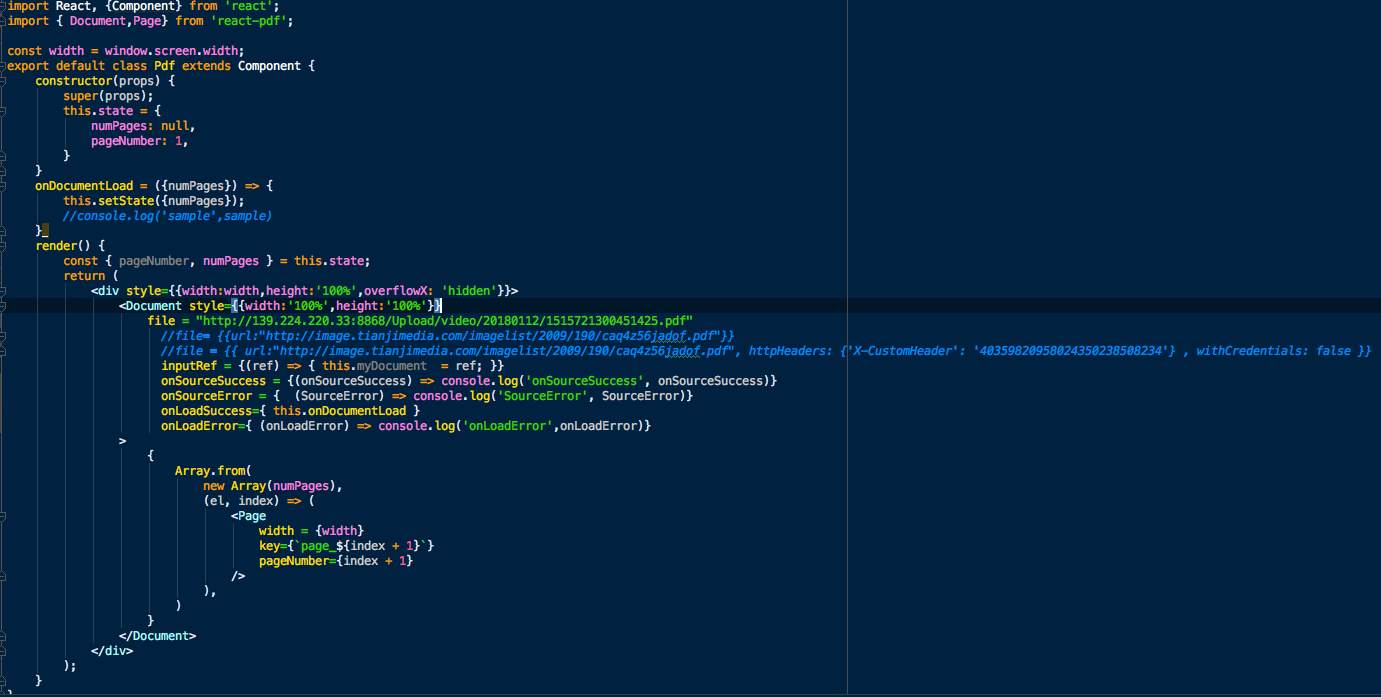Click 'pageNumber={index + 1}' prop

pos(336,561)
